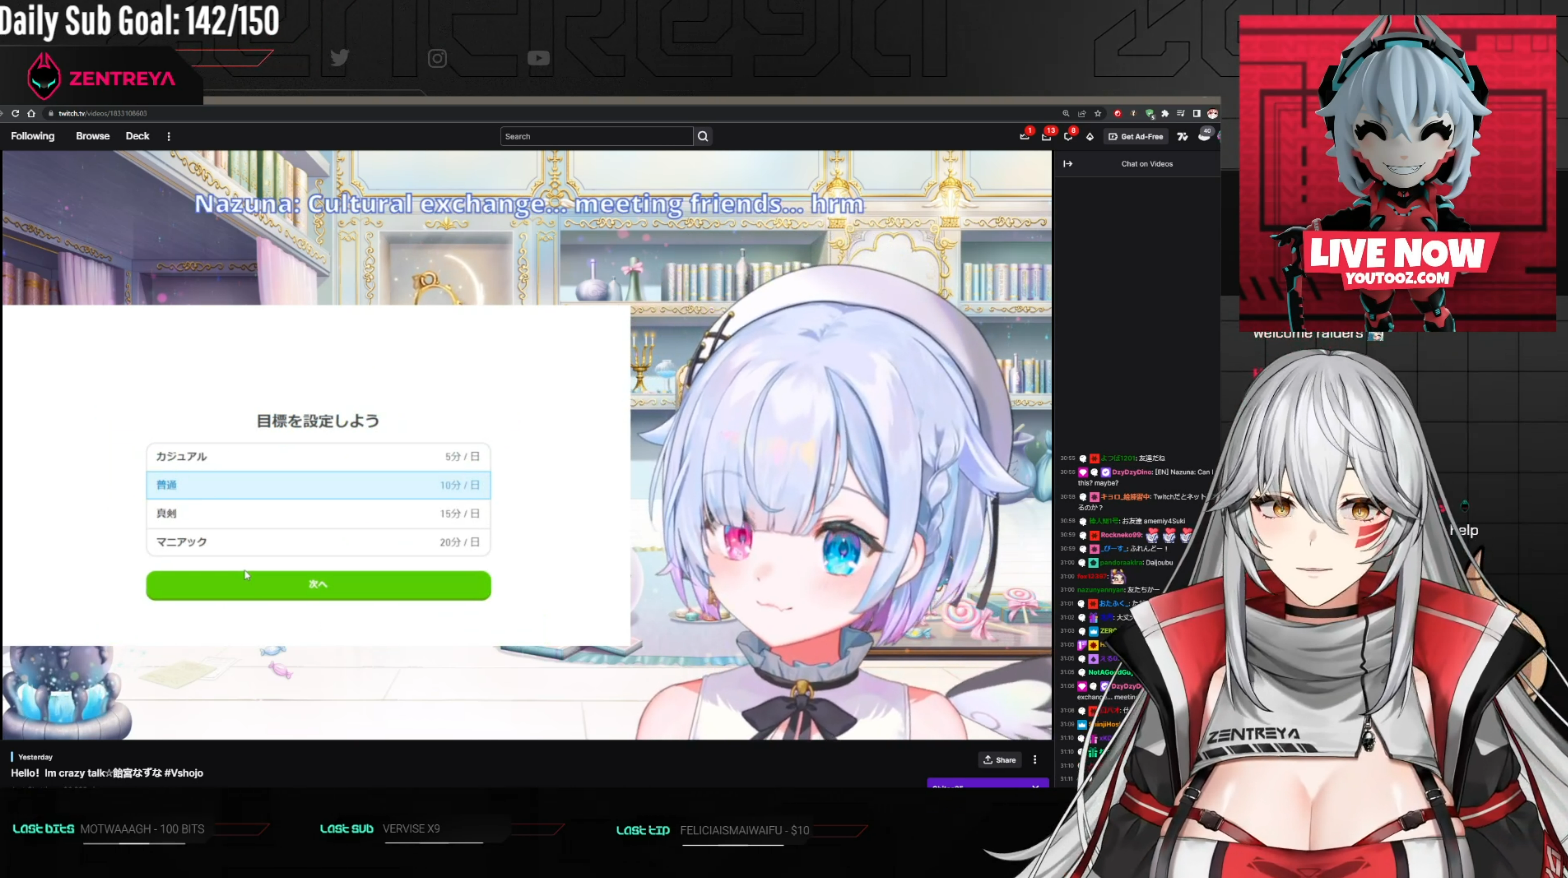Click the video title Hello! Im crazy talk
The width and height of the screenshot is (1568, 878).
point(107,773)
